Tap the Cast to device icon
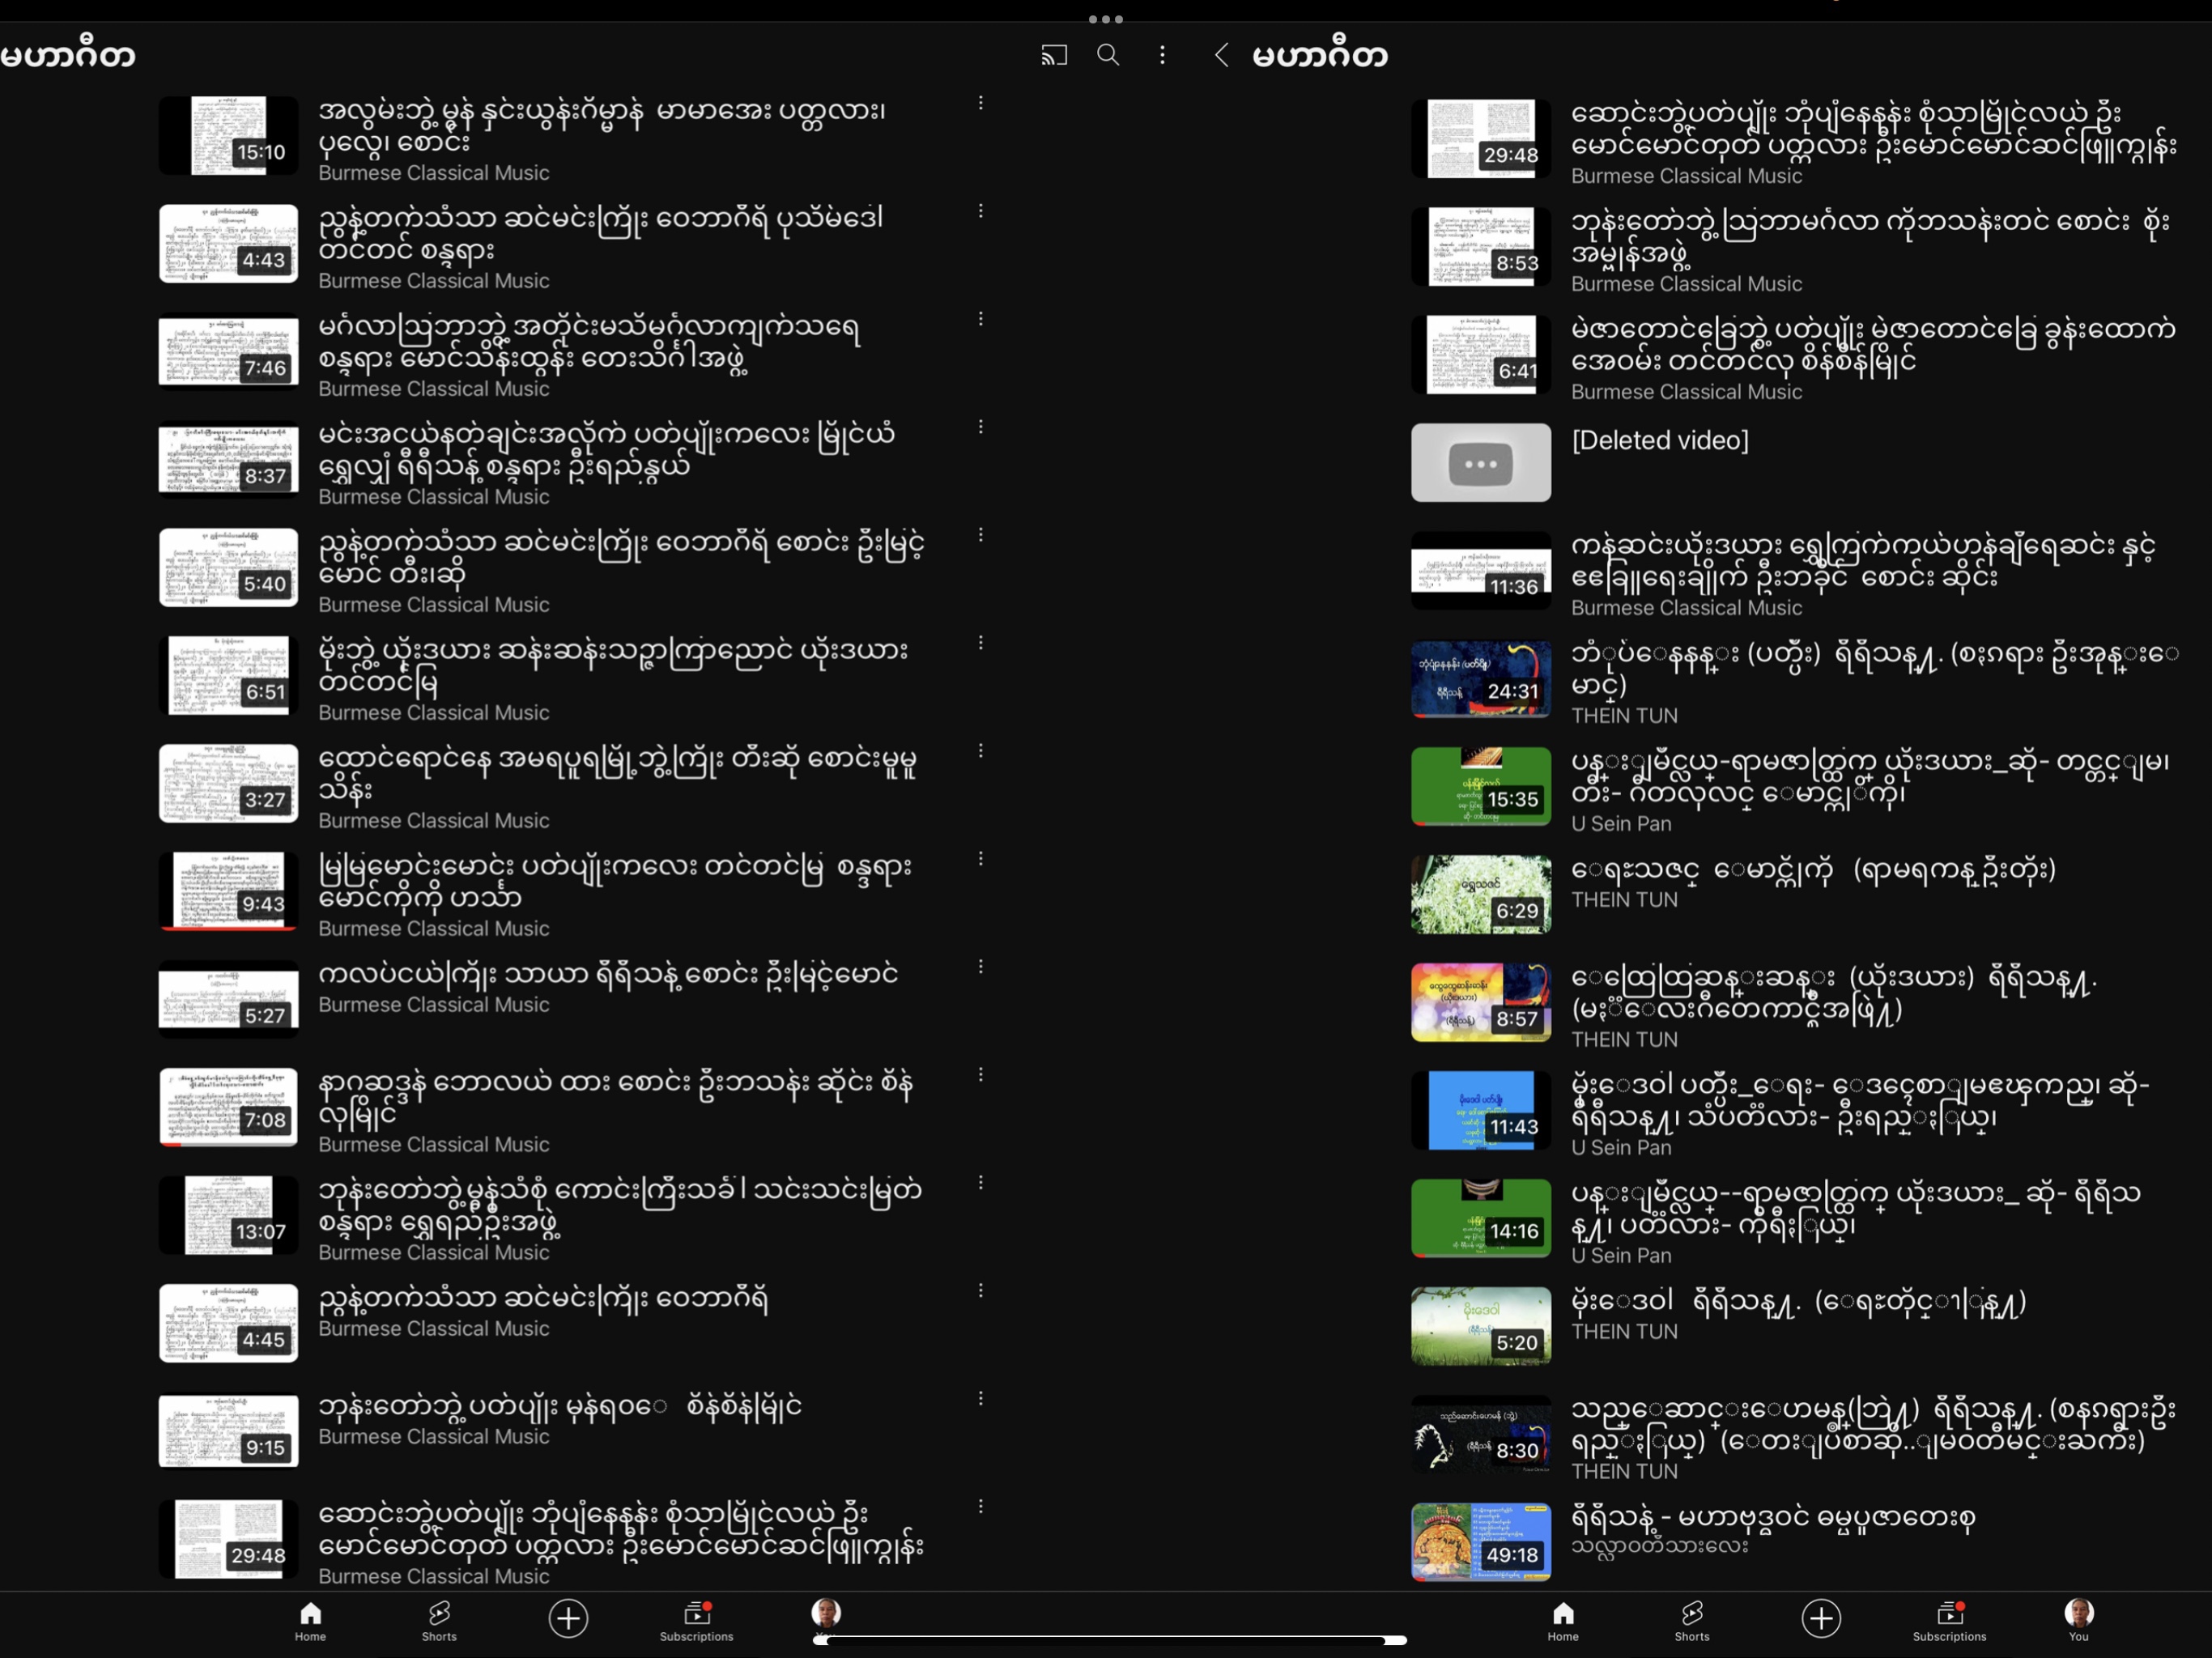 tap(1054, 55)
